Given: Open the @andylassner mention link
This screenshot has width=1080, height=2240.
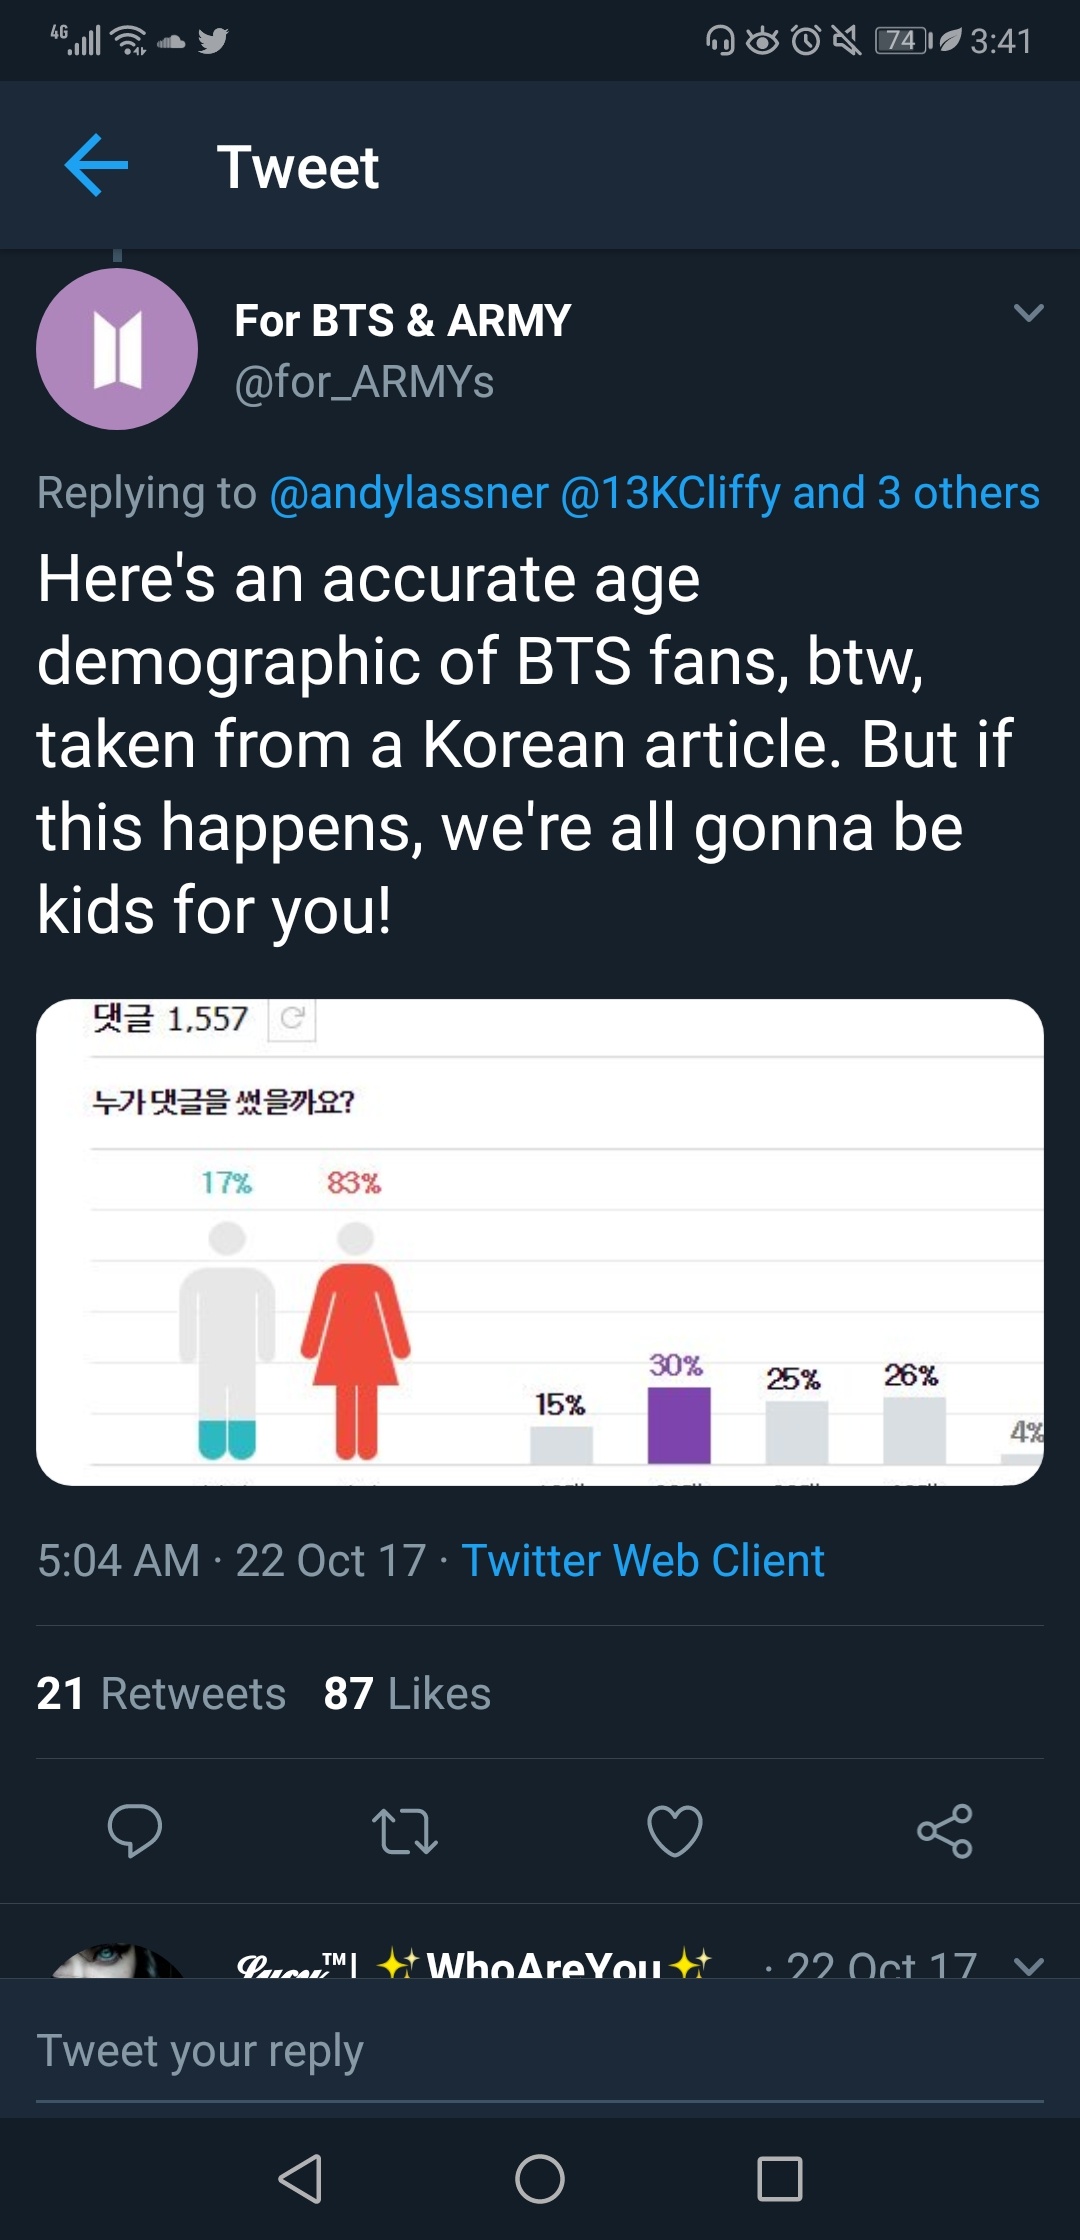Looking at the screenshot, I should (409, 493).
